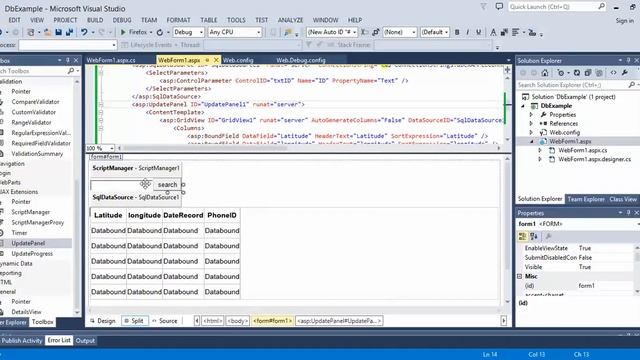Open the Error List tab
This screenshot has width=640, height=360.
tap(59, 340)
